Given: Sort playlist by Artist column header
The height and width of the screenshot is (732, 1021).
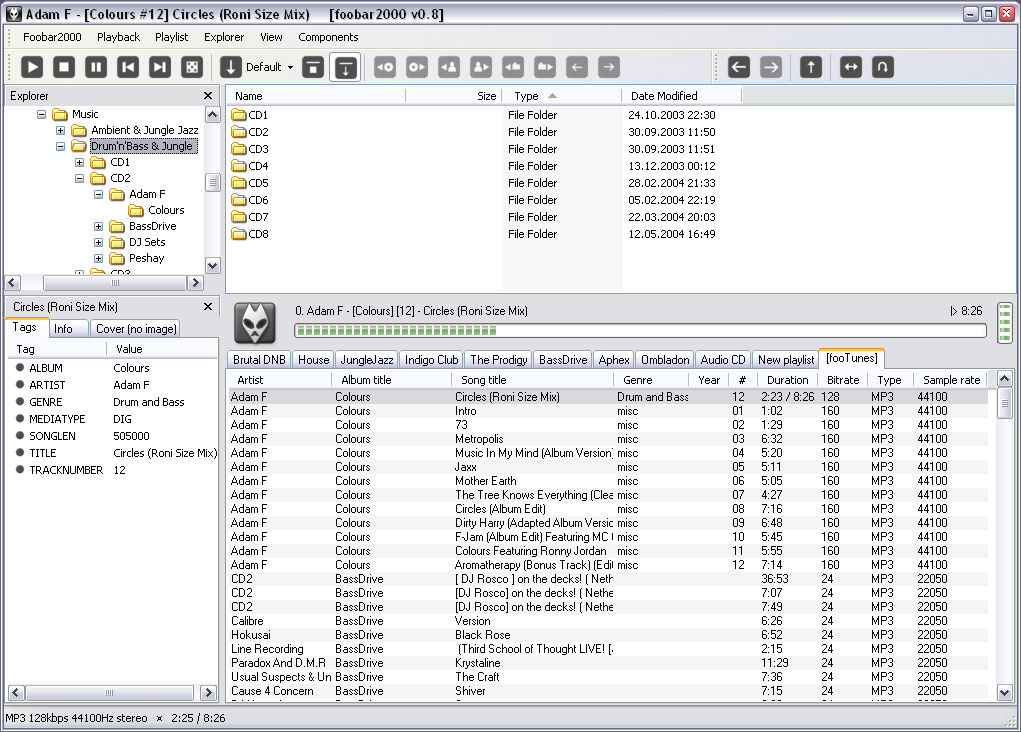Looking at the screenshot, I should pos(280,380).
